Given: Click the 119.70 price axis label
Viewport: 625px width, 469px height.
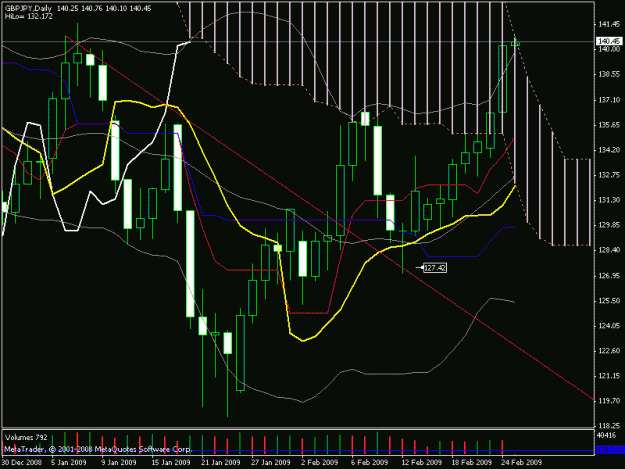Looking at the screenshot, I should 609,401.
